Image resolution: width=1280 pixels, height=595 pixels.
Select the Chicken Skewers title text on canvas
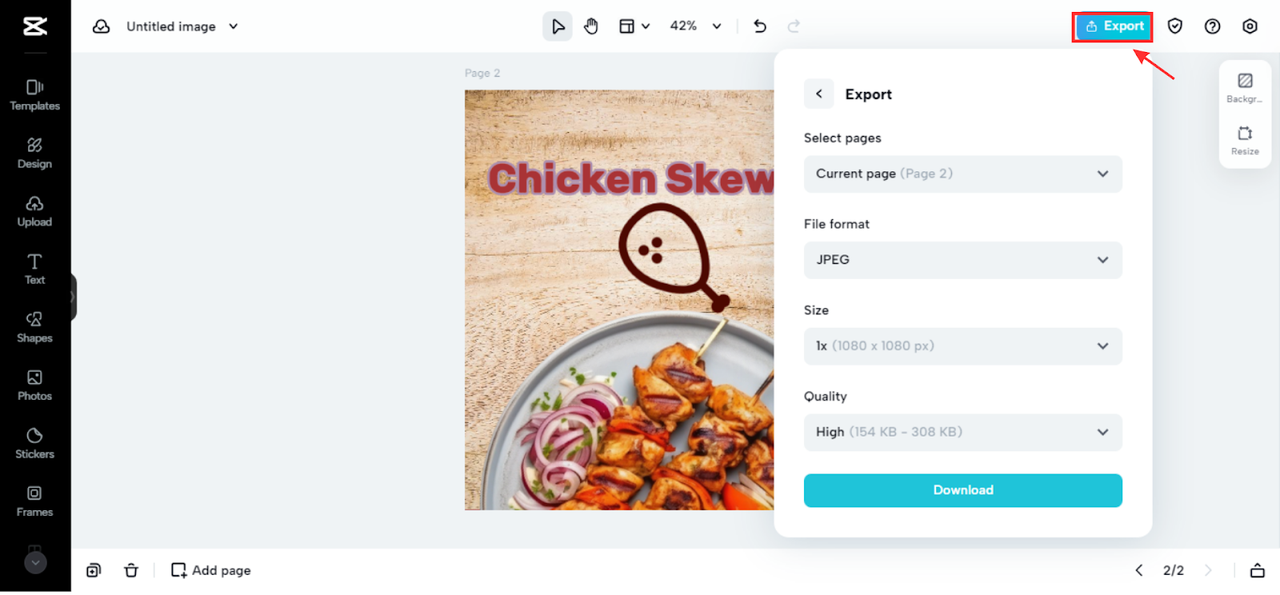point(631,179)
